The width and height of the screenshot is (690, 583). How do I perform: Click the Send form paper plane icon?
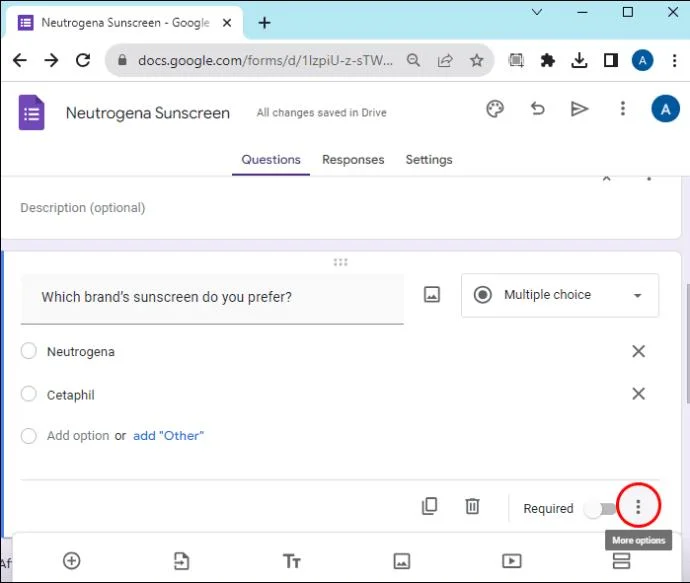pos(579,109)
